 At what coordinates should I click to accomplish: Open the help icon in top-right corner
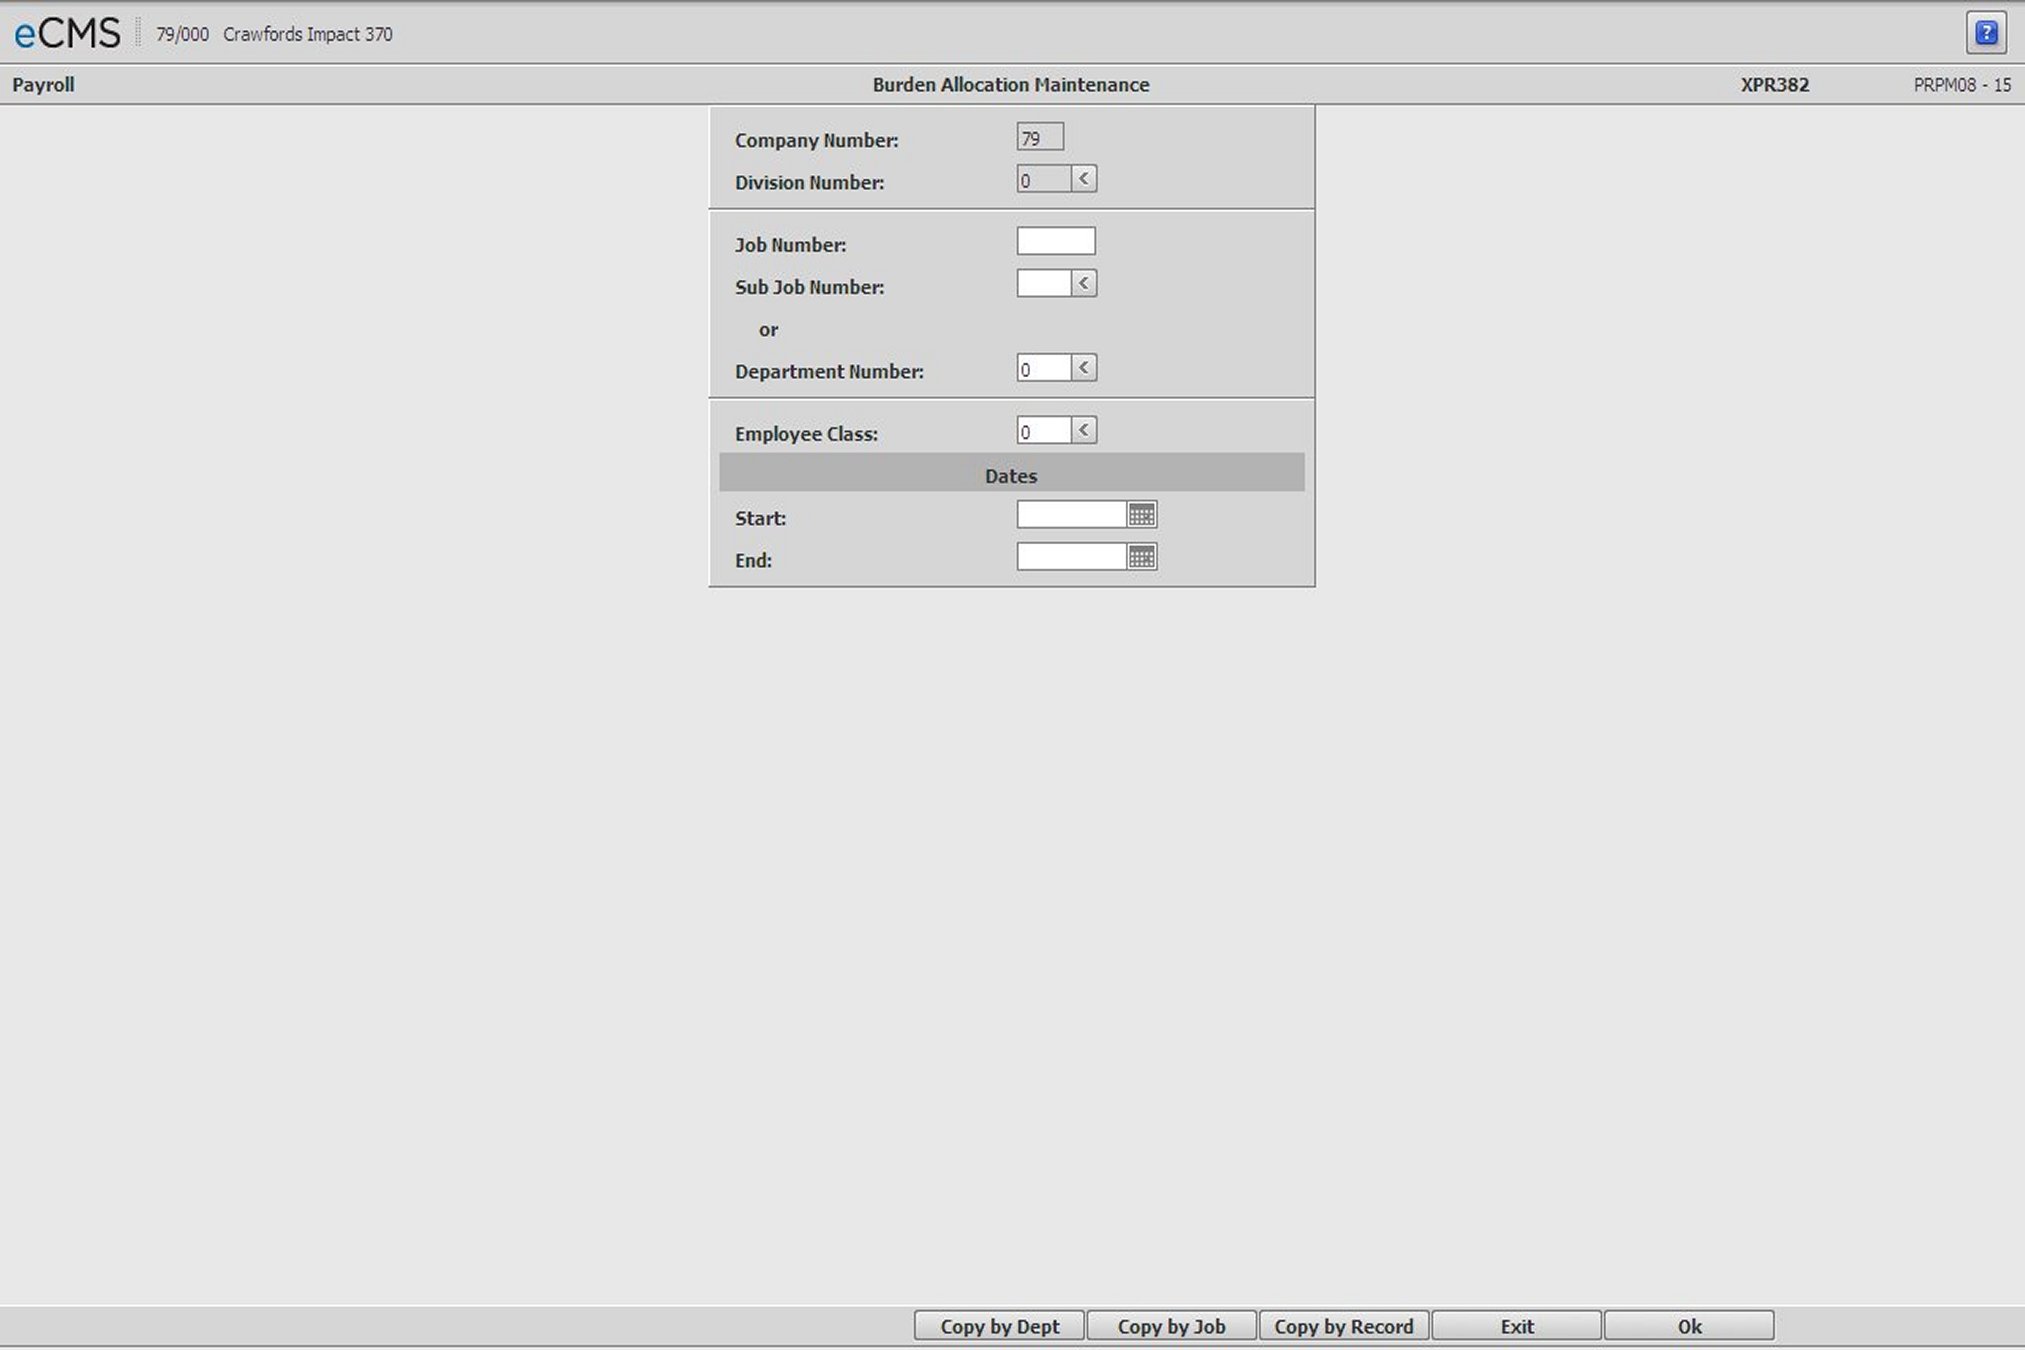coord(1985,33)
